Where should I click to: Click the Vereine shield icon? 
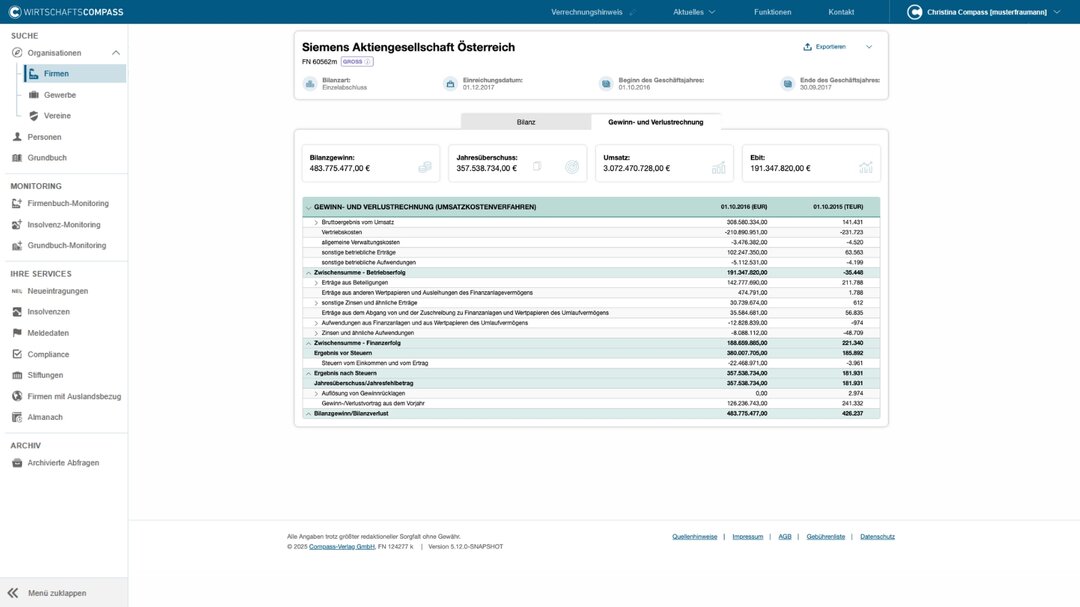tap(33, 116)
